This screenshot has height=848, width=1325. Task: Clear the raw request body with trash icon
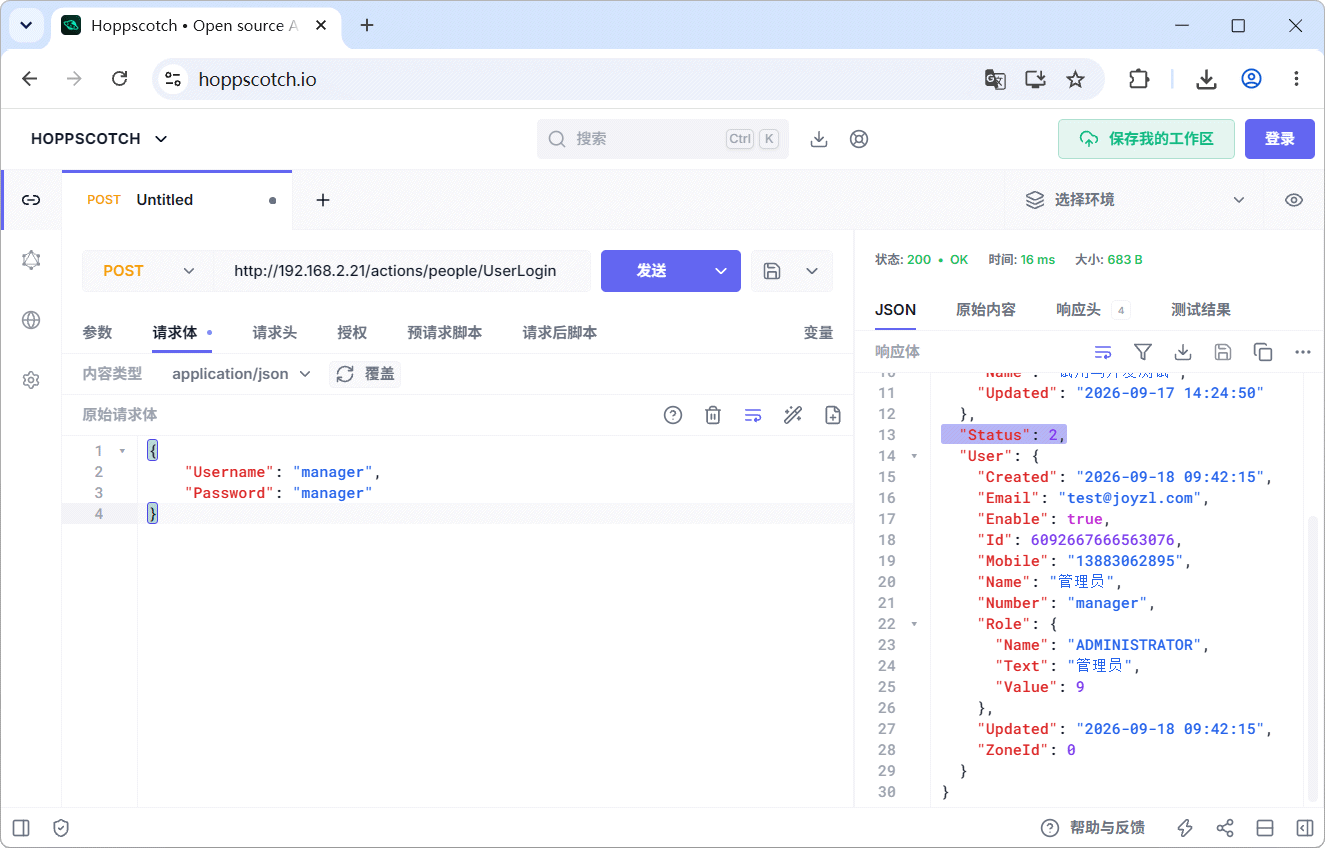713,415
